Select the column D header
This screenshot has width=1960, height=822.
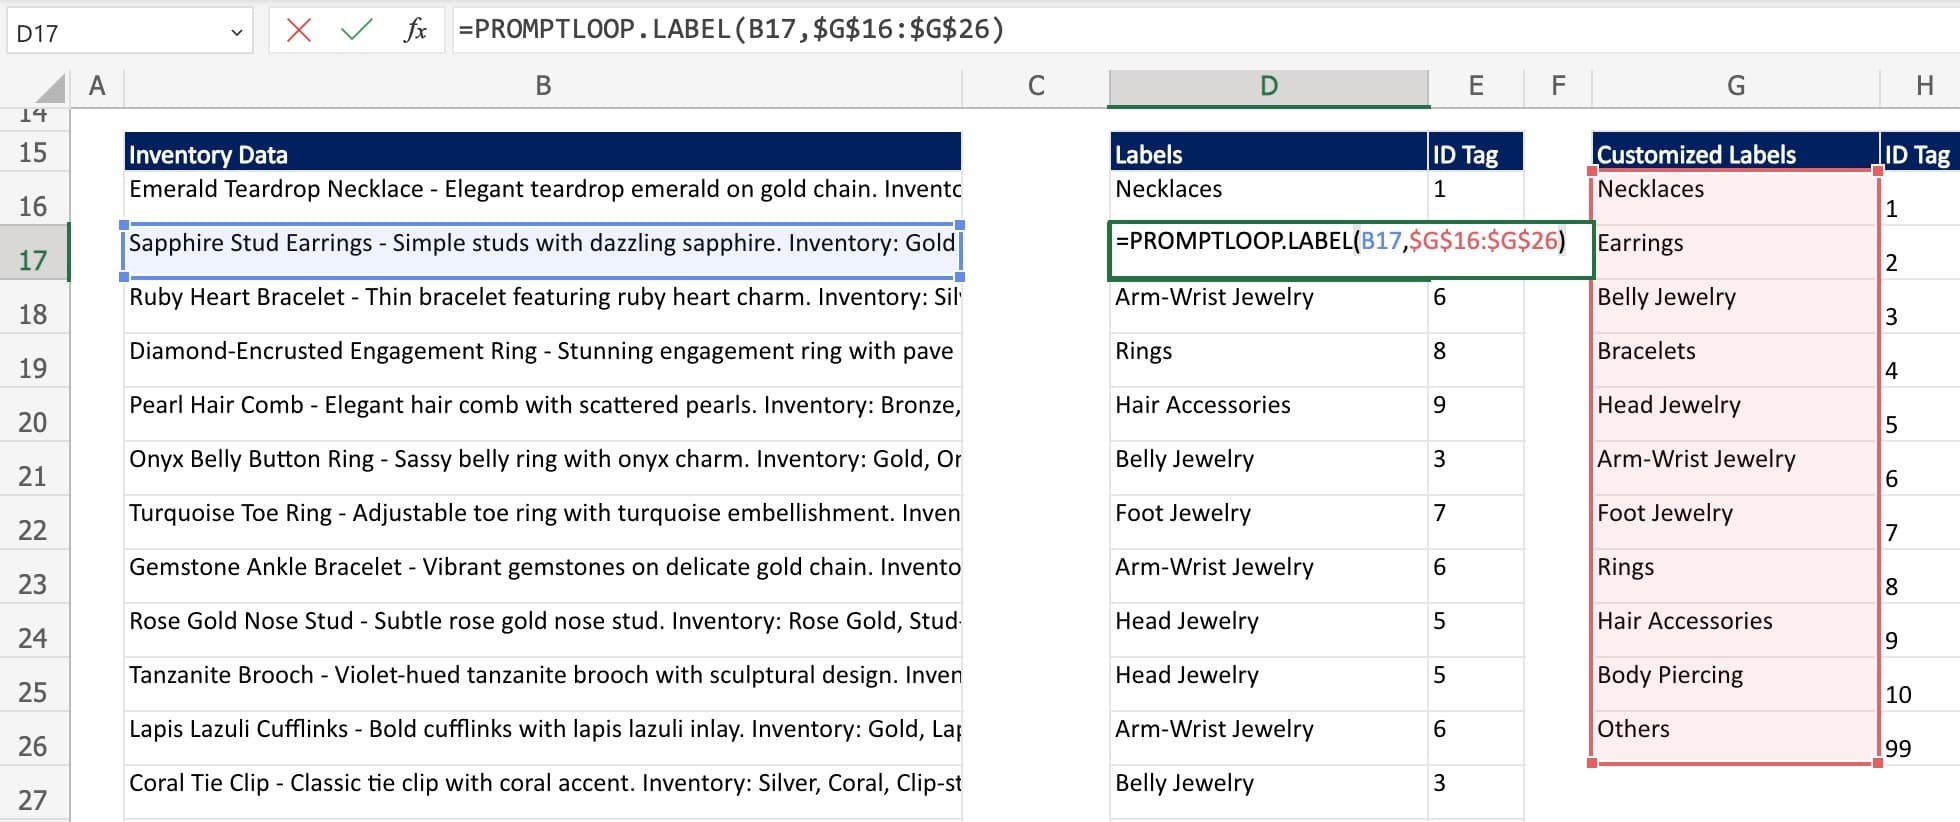click(x=1268, y=87)
